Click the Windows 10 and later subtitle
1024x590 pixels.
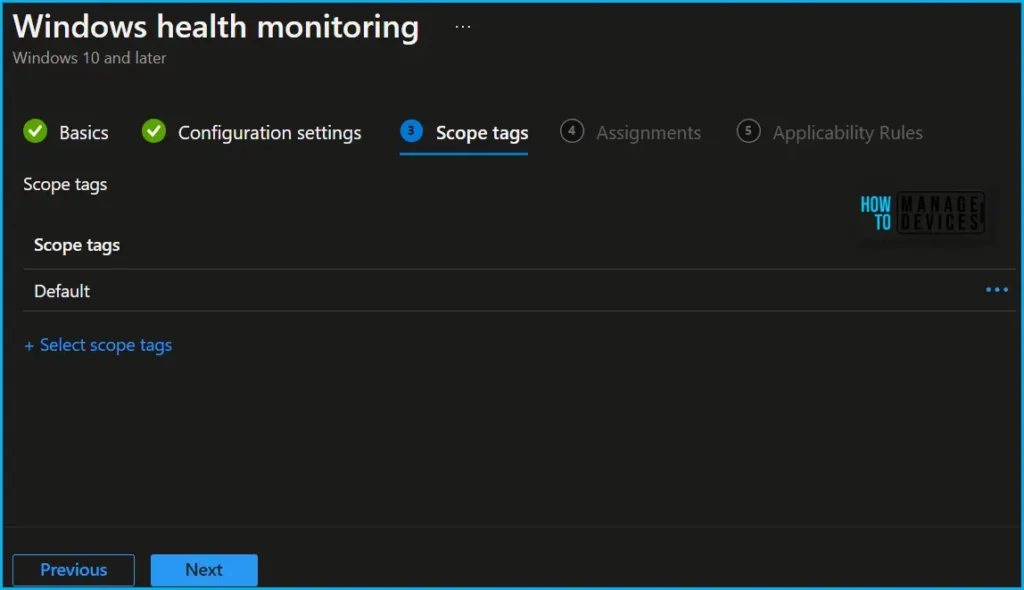(x=89, y=58)
